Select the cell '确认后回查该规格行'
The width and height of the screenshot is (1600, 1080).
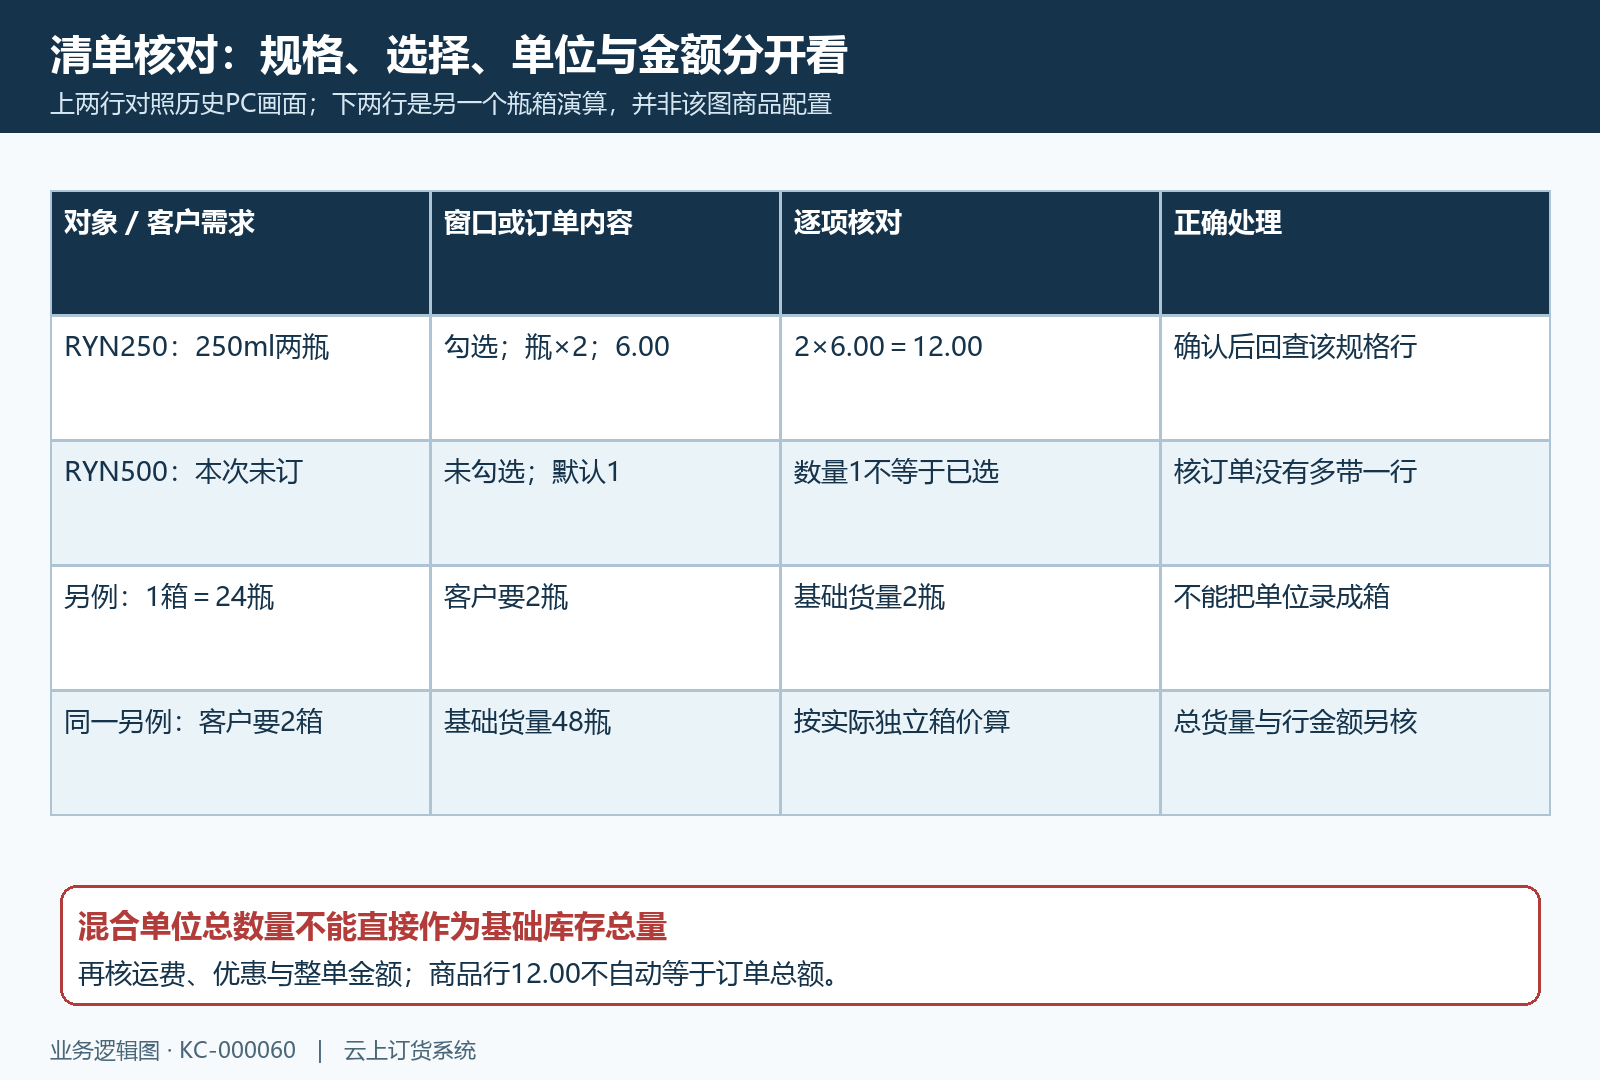(1355, 378)
